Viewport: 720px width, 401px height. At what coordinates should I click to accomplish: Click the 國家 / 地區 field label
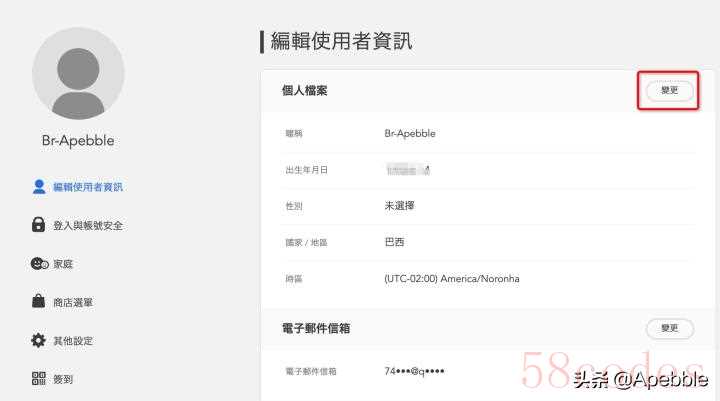pos(306,243)
